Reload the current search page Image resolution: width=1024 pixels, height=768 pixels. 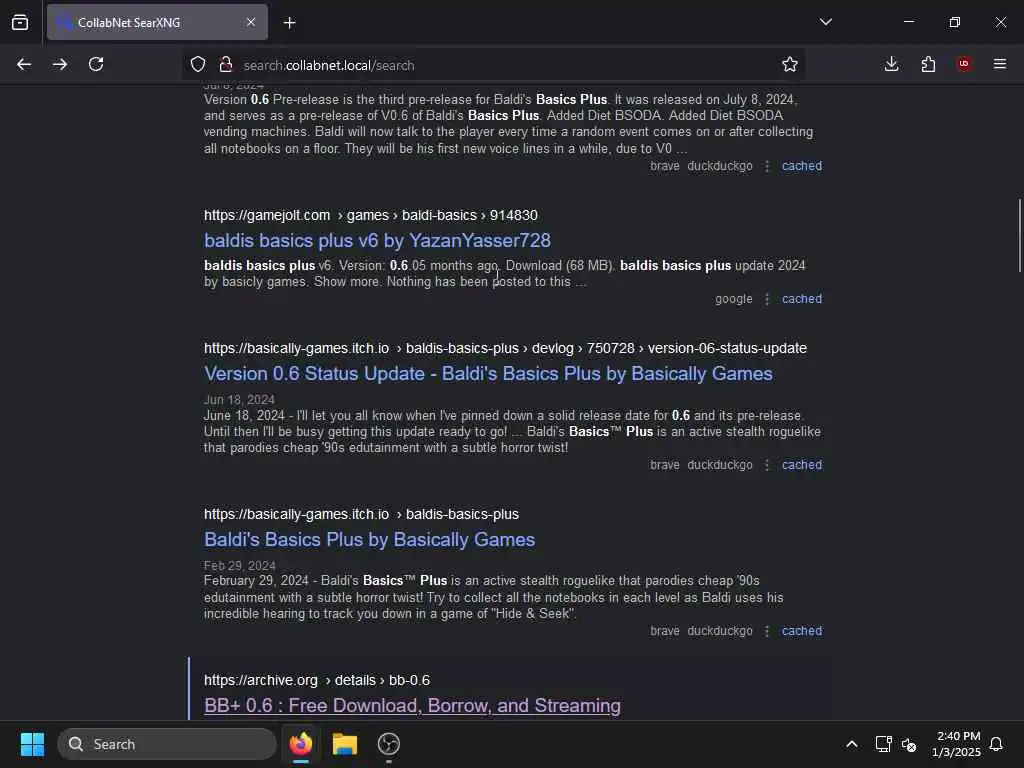pyautogui.click(x=96, y=64)
